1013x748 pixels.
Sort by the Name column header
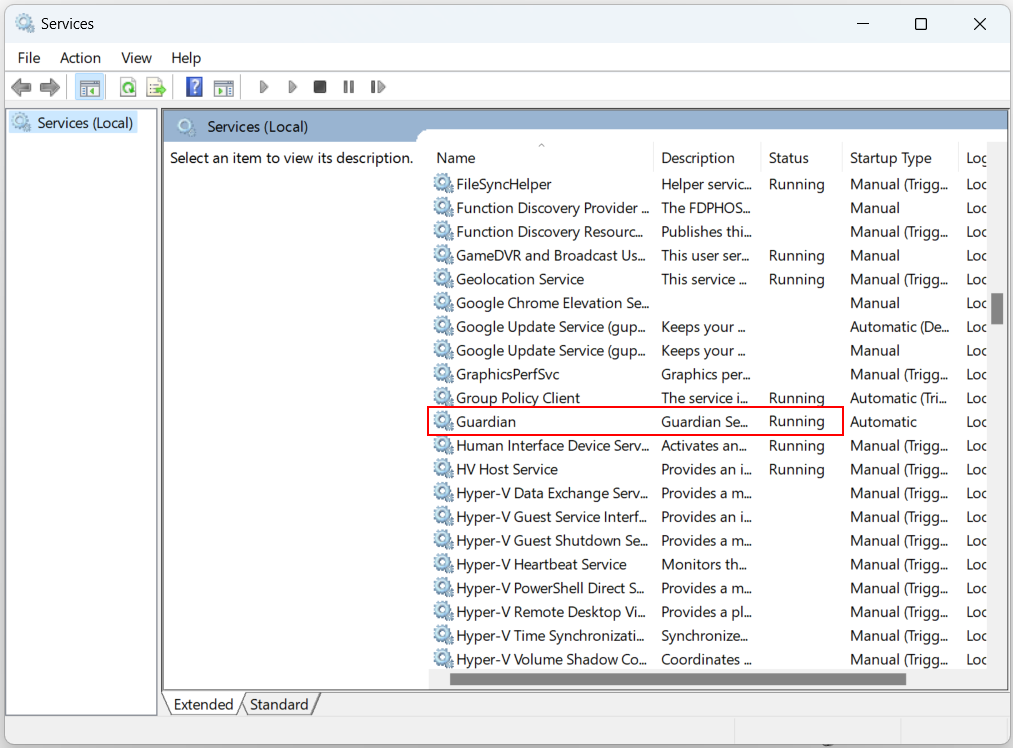tap(541, 158)
